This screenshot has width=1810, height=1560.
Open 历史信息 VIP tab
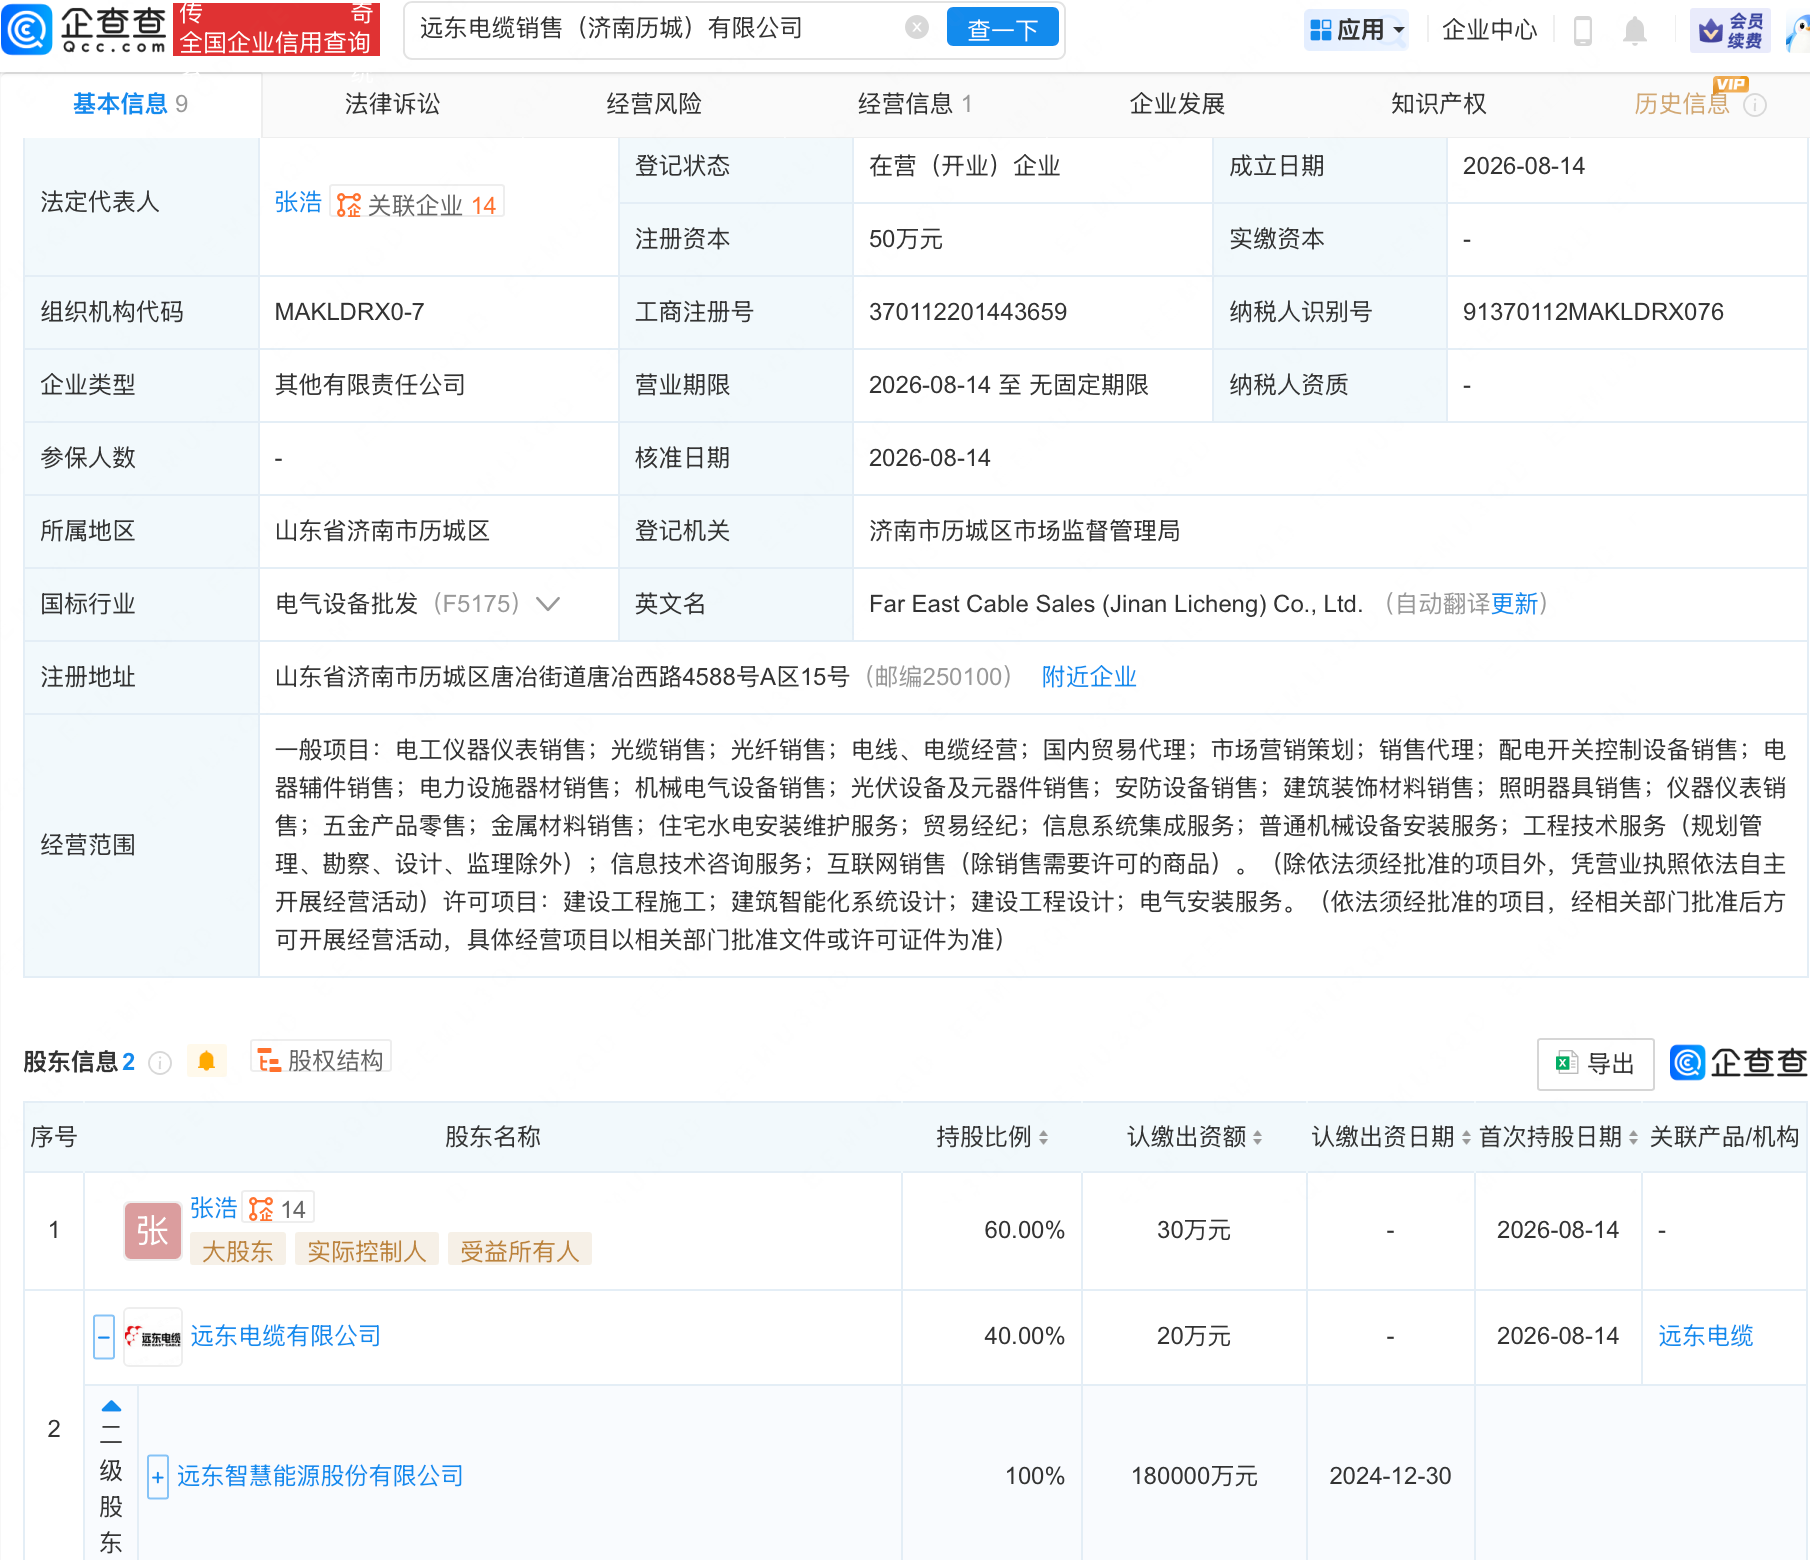pyautogui.click(x=1682, y=104)
